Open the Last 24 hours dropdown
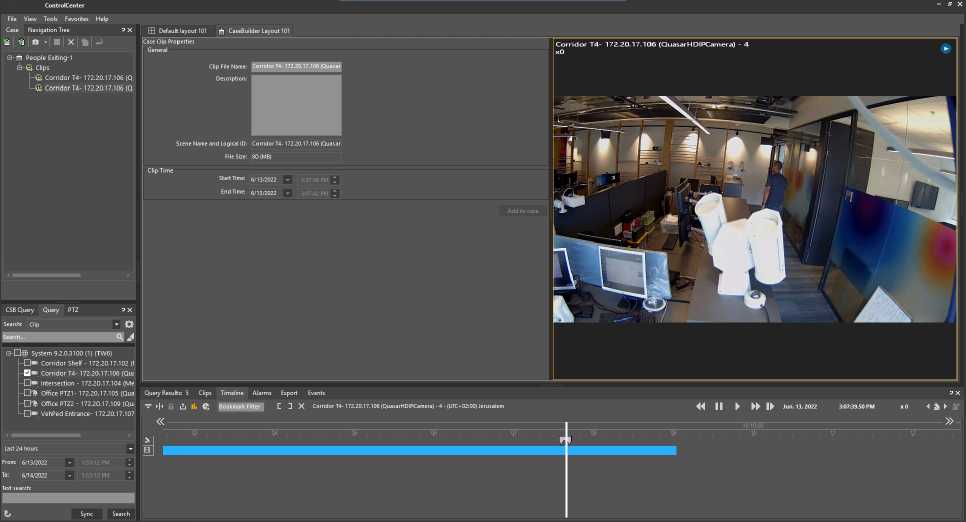The height and width of the screenshot is (522, 966). coord(129,449)
